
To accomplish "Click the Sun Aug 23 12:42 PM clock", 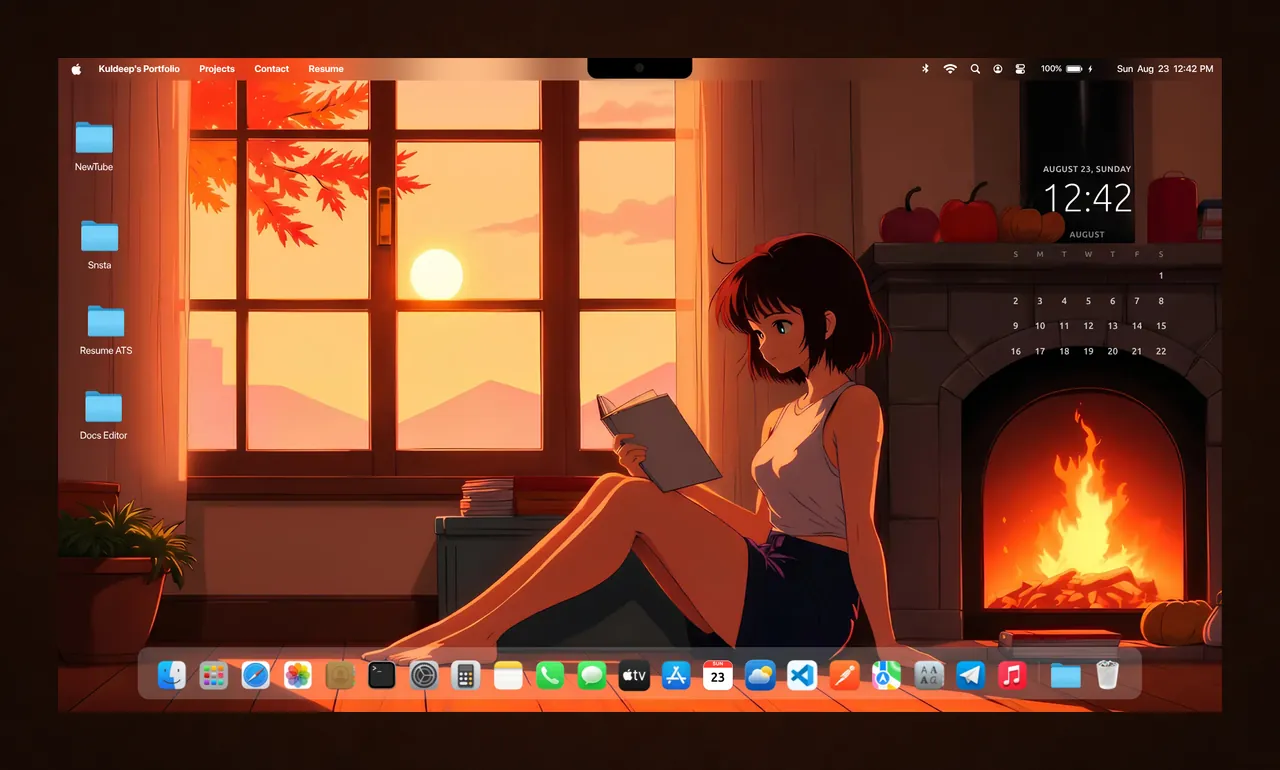I will (x=1165, y=69).
